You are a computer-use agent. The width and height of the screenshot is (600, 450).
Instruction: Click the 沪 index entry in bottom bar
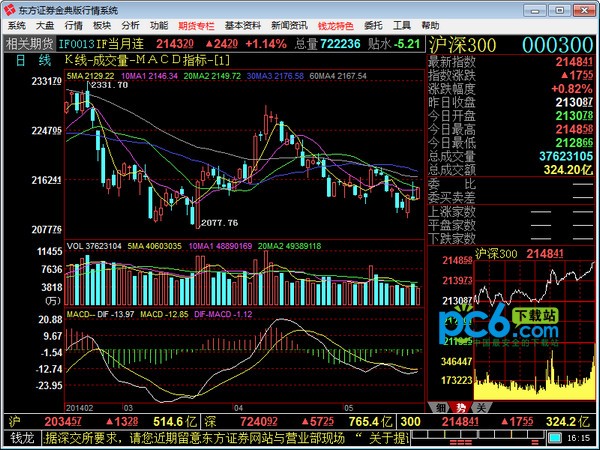click(x=103, y=422)
